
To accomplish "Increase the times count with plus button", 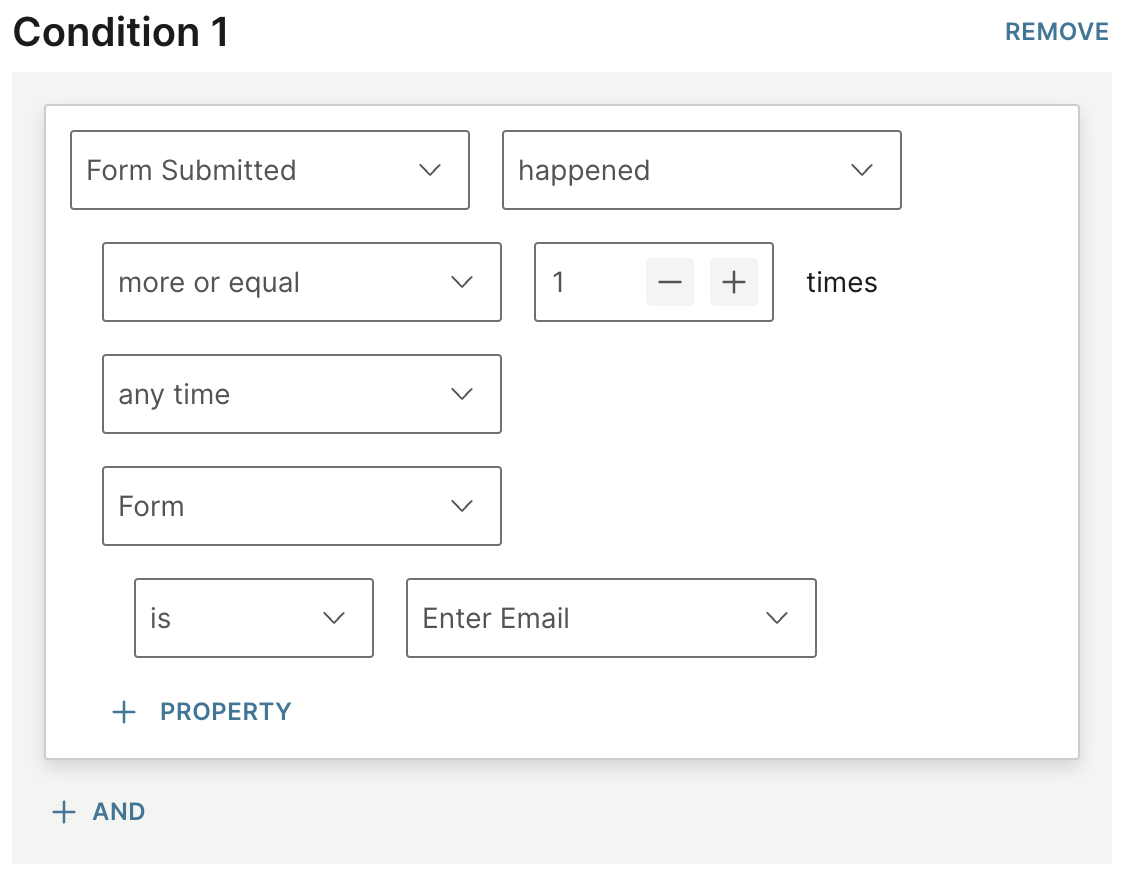I will point(734,283).
